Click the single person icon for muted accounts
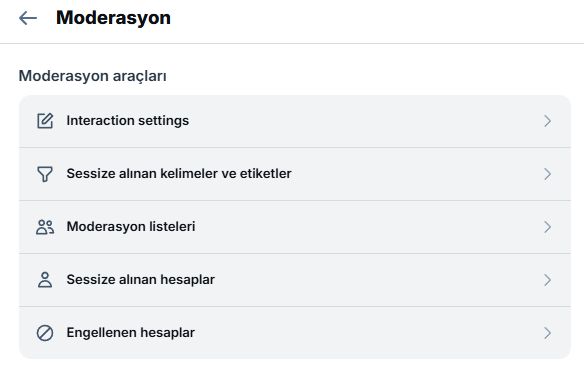Screen dimensions: 584x366 pos(45,280)
